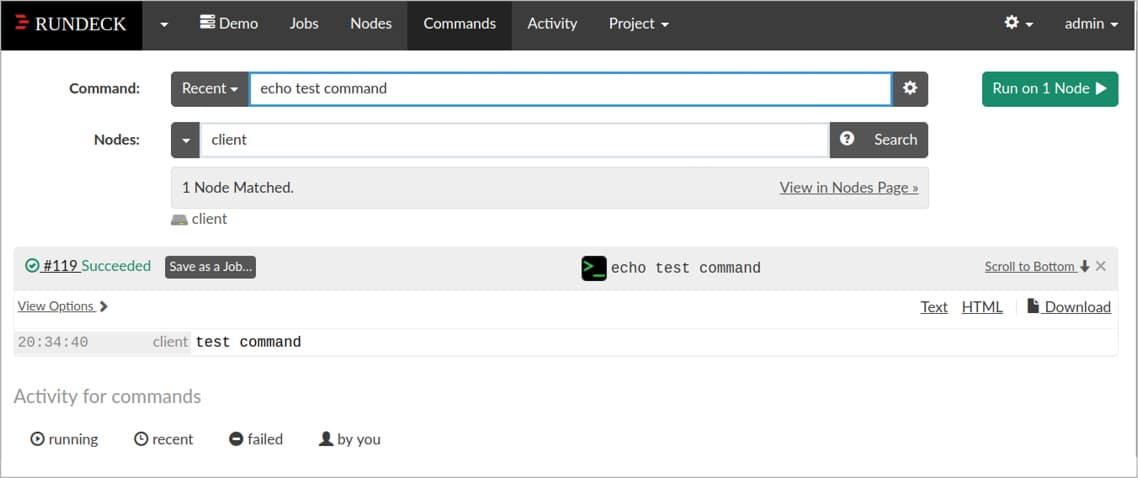Click the Save as a Job button

pyautogui.click(x=210, y=267)
